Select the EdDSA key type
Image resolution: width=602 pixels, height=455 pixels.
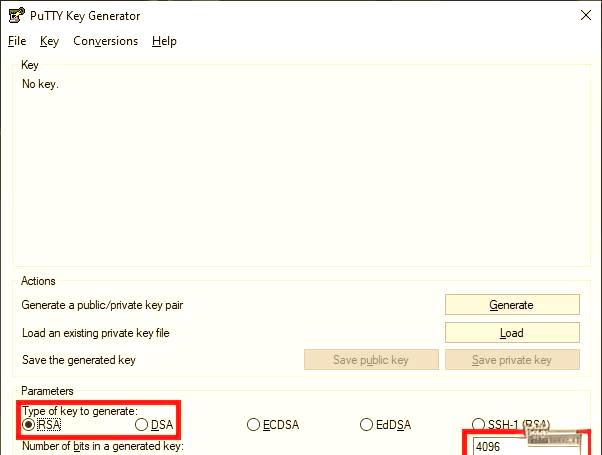tap(385, 425)
